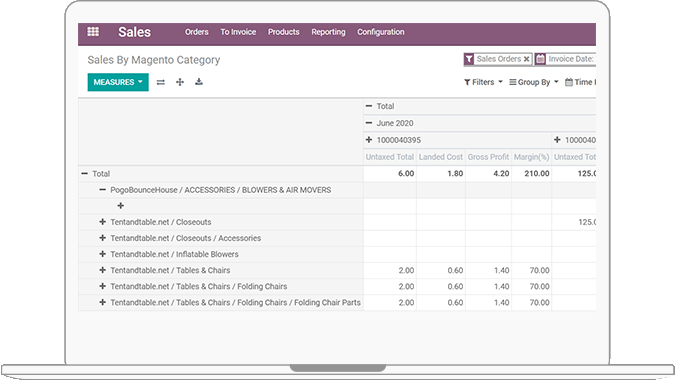
Task: Expand Tentandtable.net / Tables & Chairs row
Action: click(102, 270)
